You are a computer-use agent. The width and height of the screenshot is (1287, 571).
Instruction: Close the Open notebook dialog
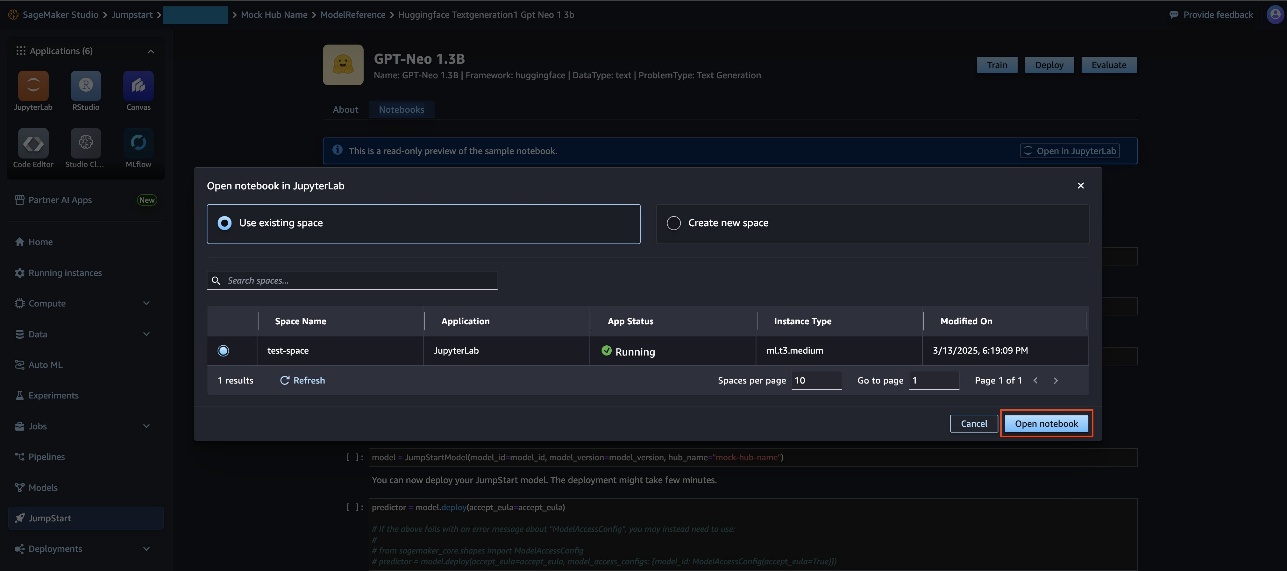(x=1080, y=186)
